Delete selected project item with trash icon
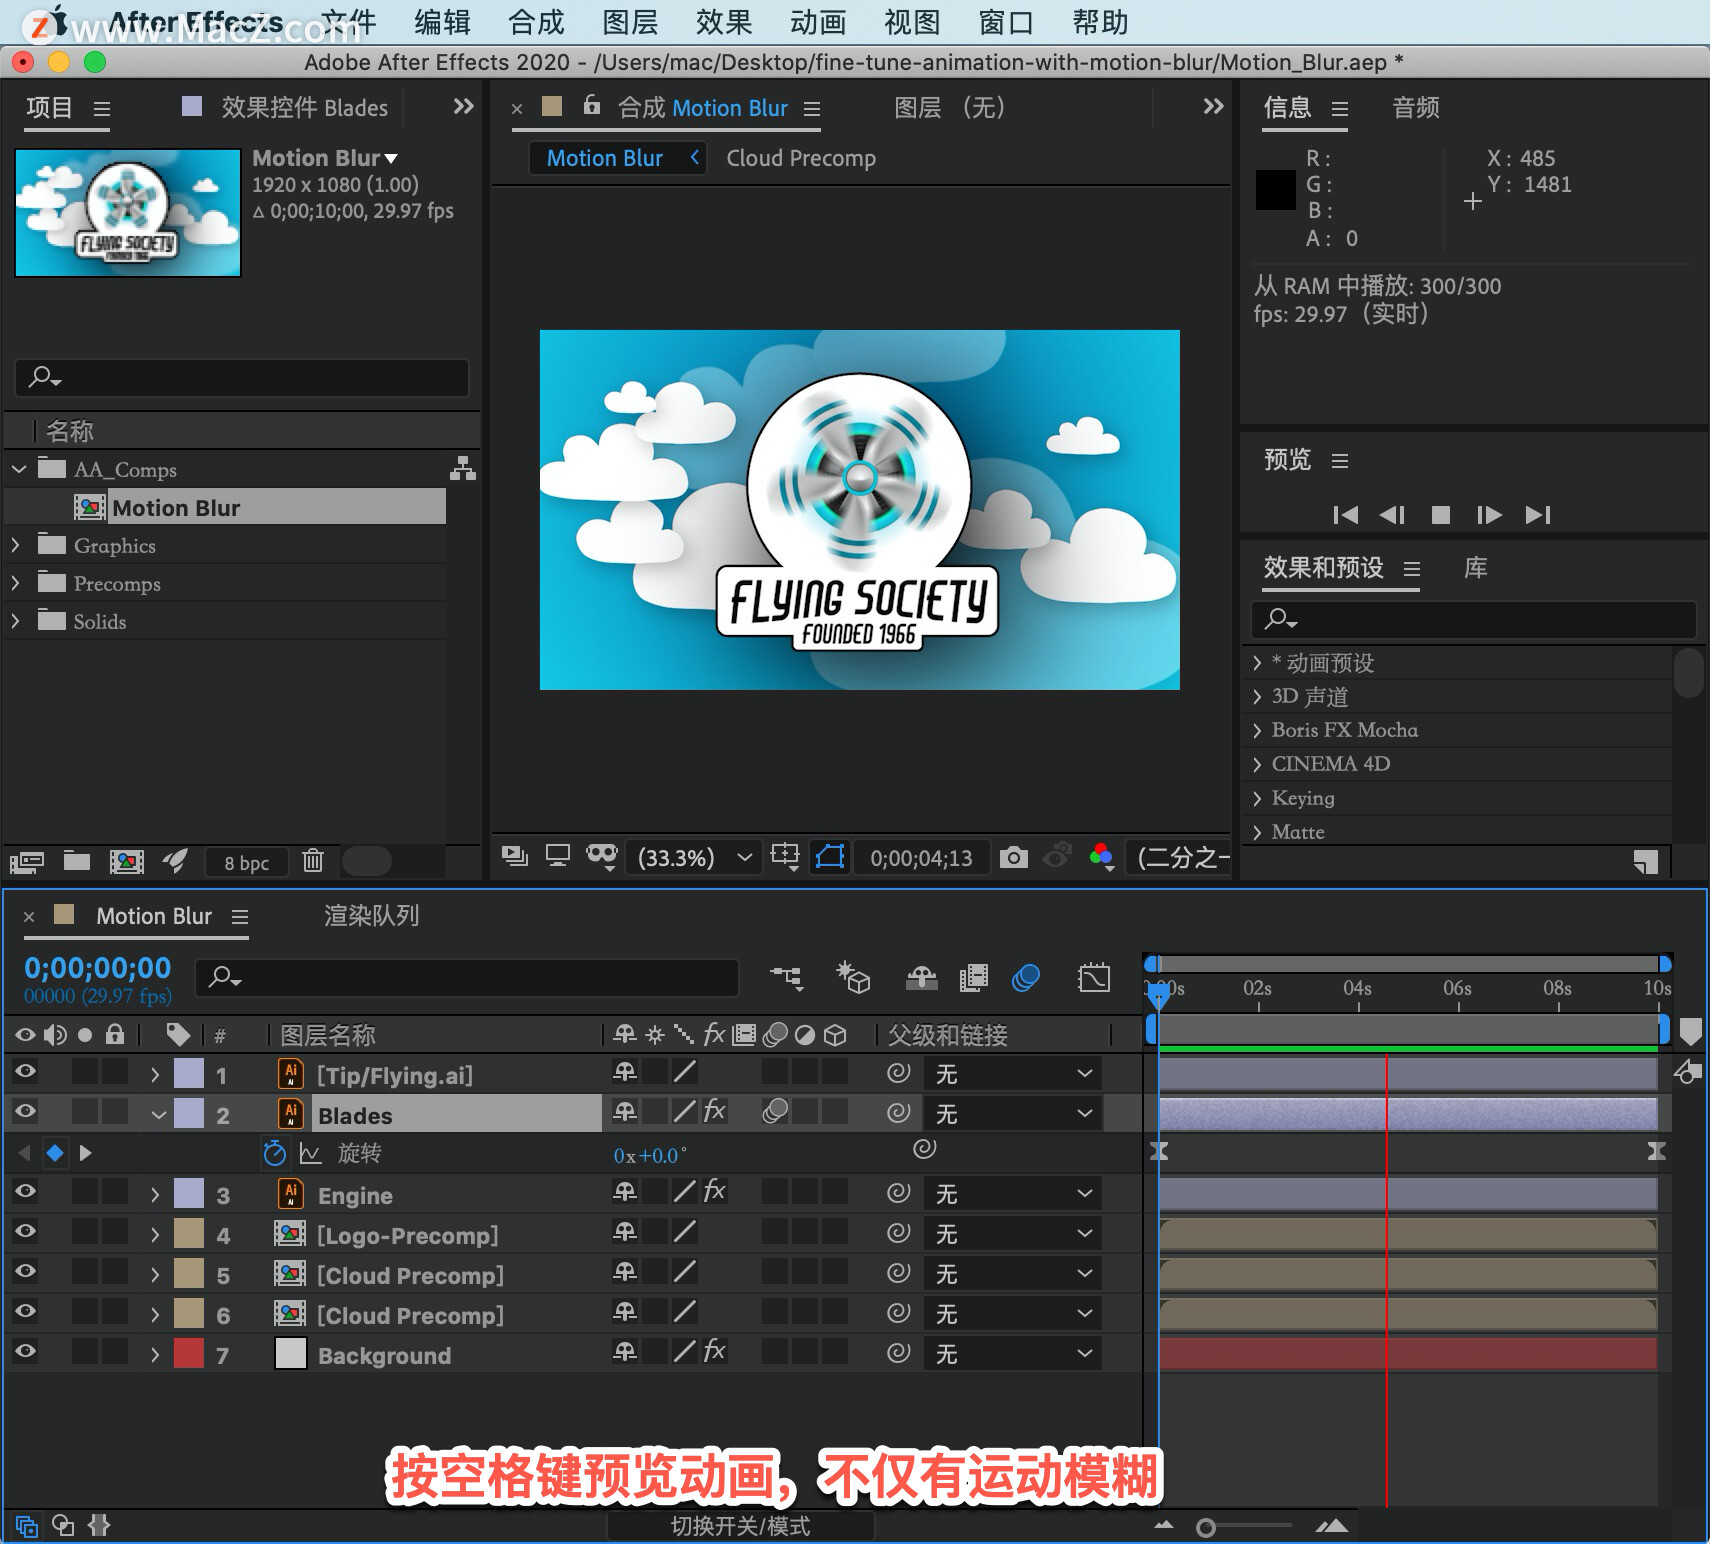This screenshot has width=1710, height=1544. click(x=313, y=860)
